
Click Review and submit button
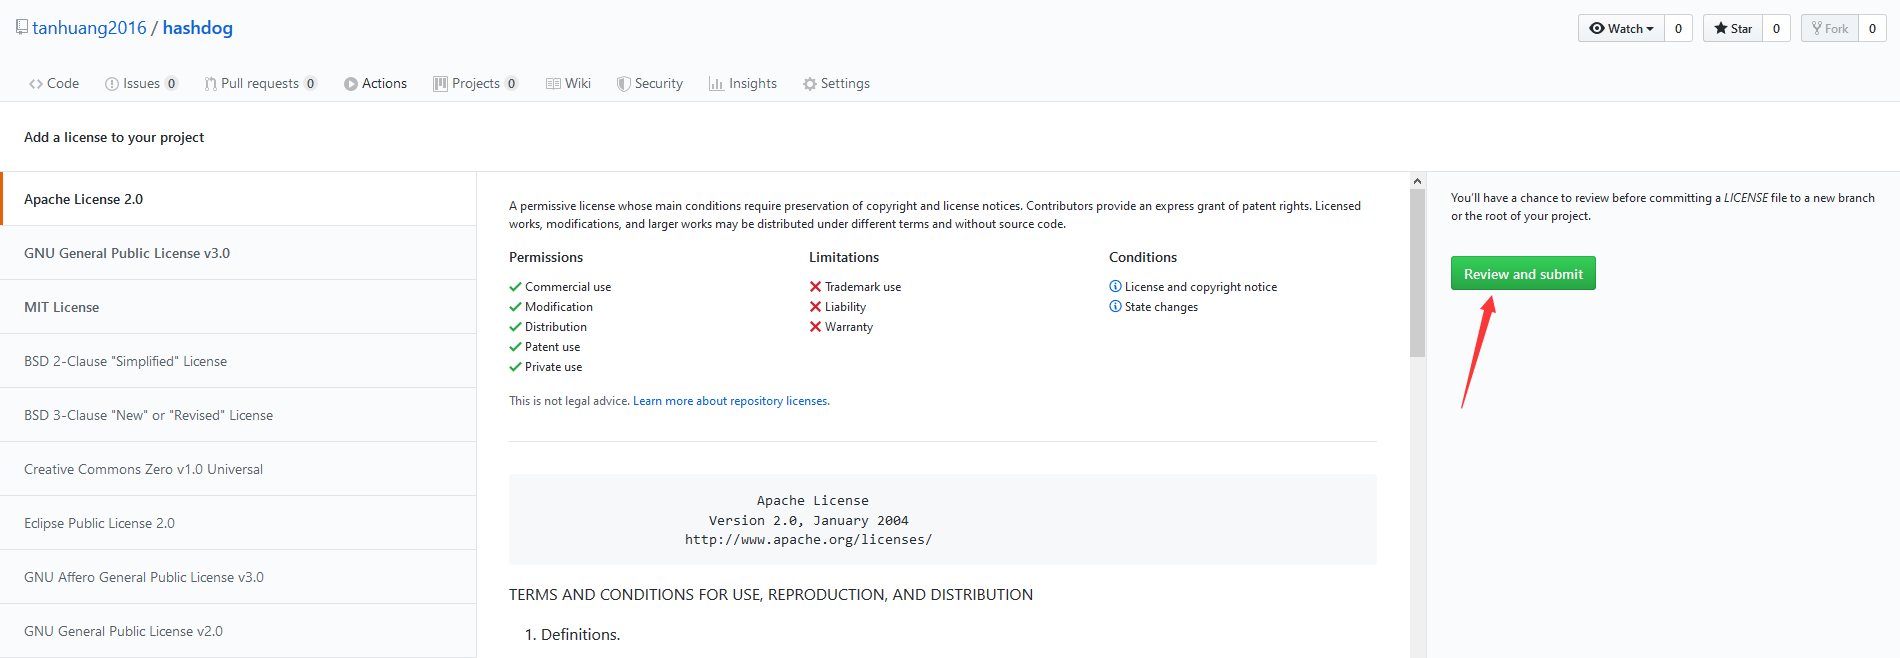1523,274
